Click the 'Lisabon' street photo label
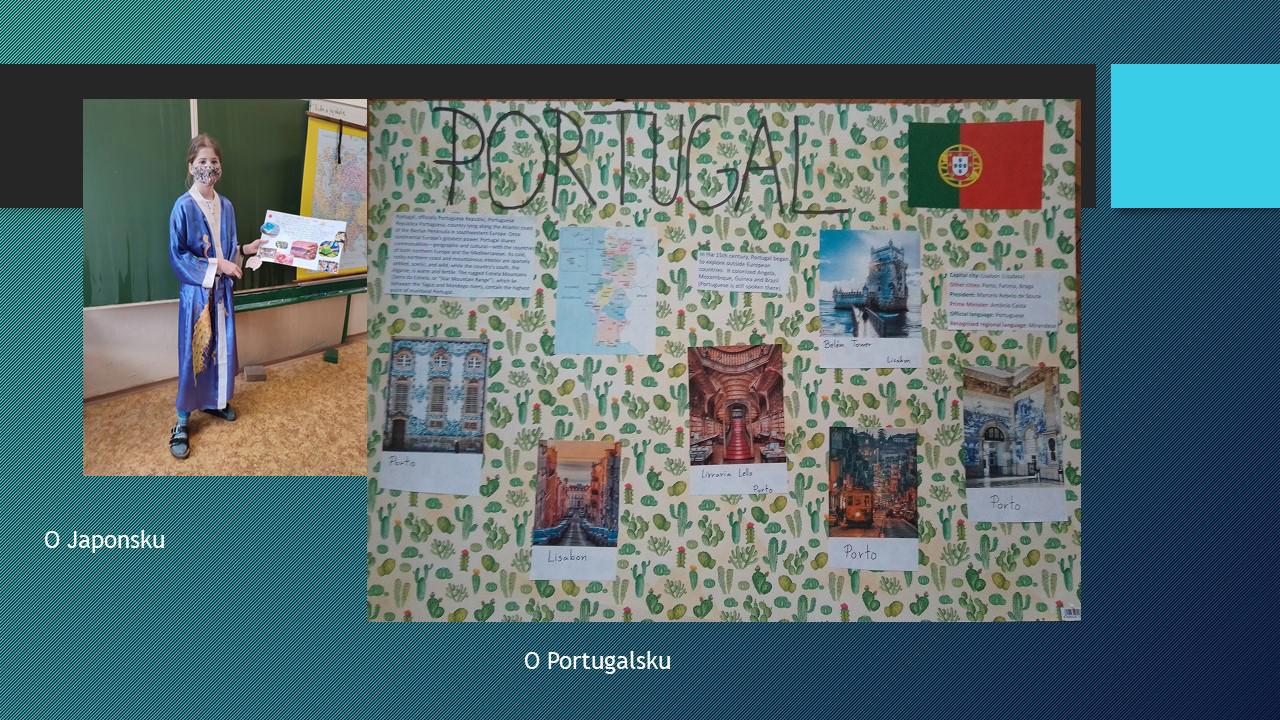Viewport: 1280px width, 720px height. click(x=567, y=557)
